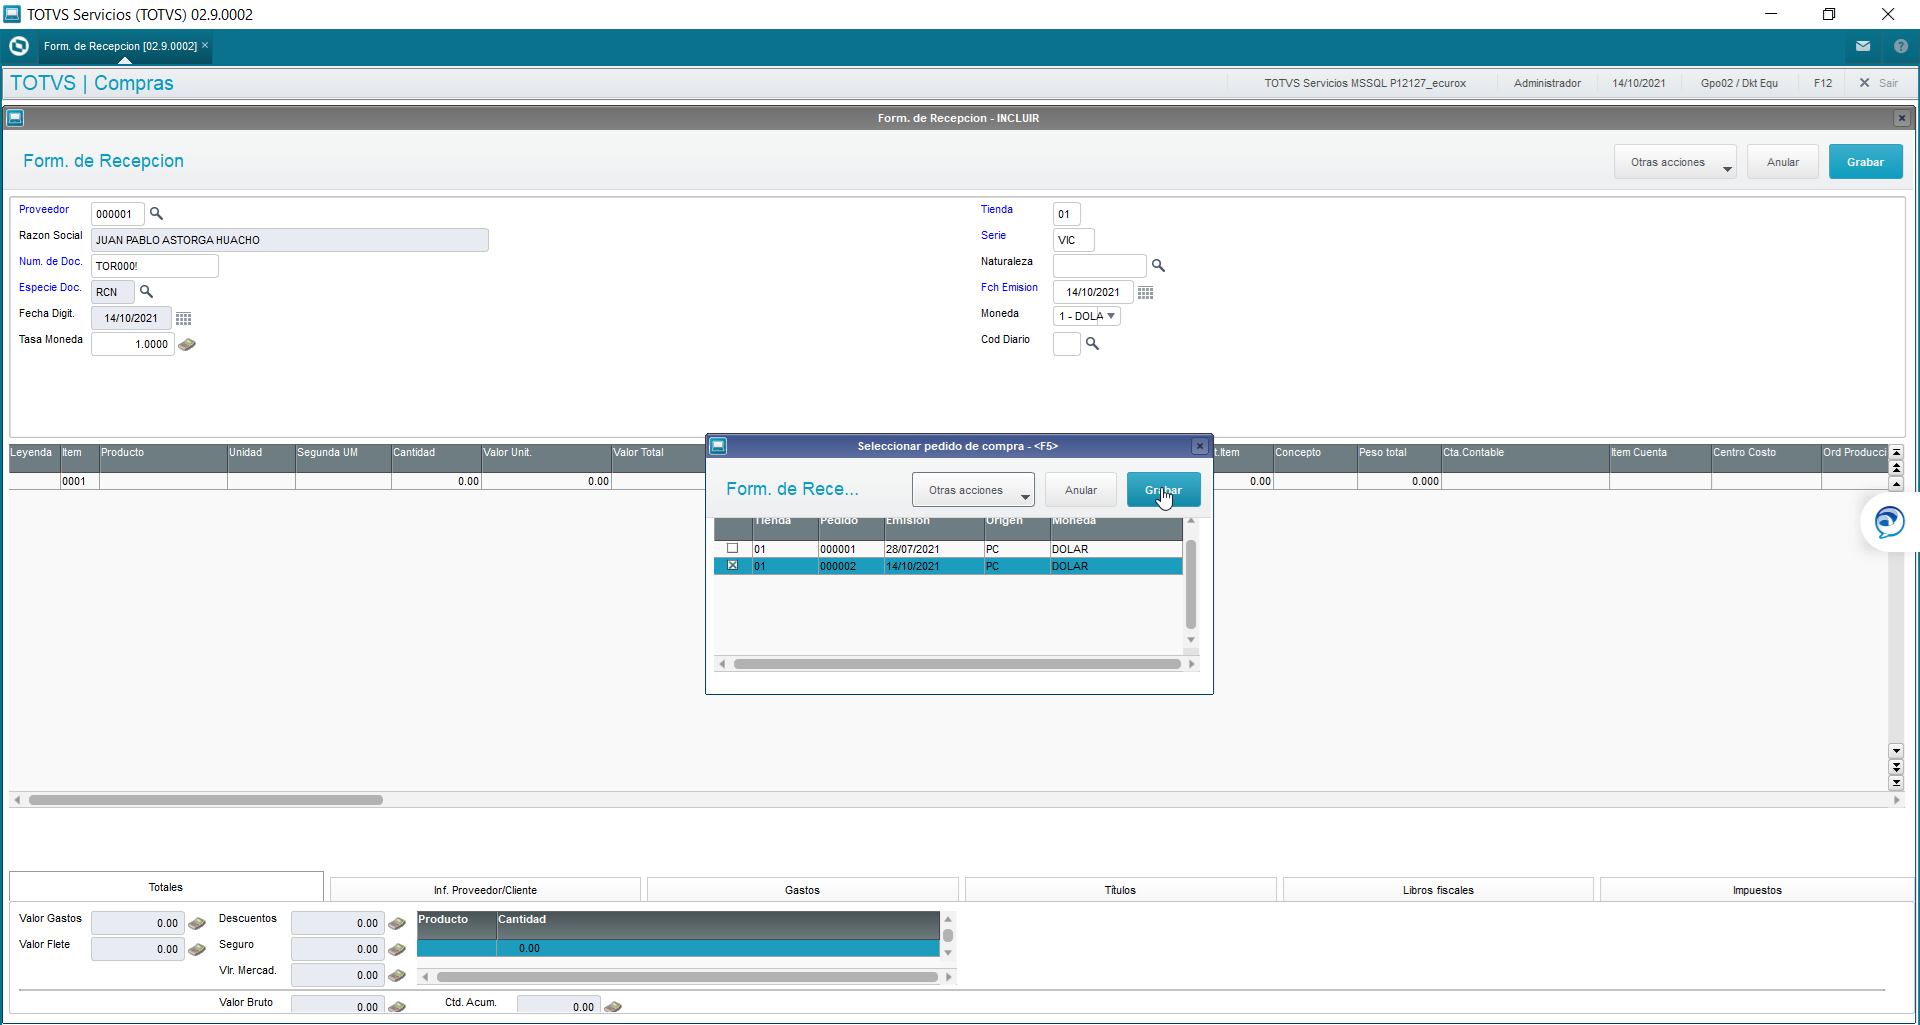The height and width of the screenshot is (1025, 1920).
Task: Click Grabar in the pedido dialog
Action: [x=1163, y=490]
